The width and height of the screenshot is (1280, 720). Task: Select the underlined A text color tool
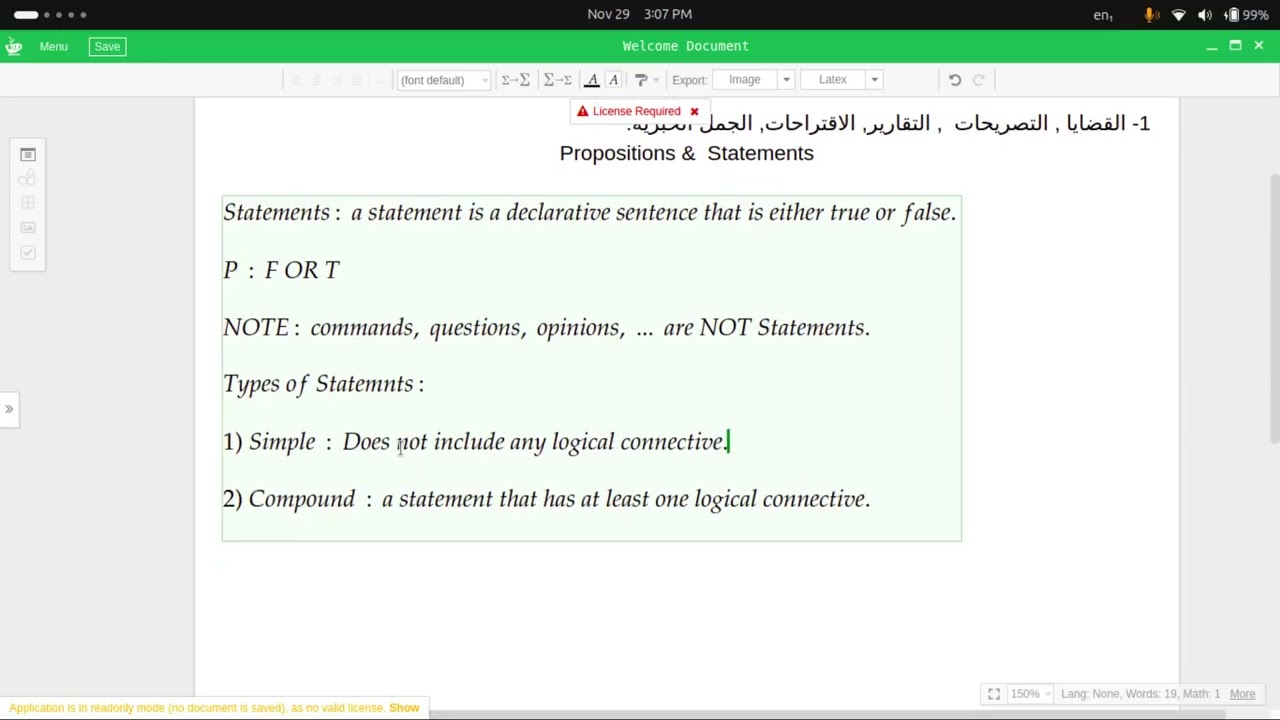pos(592,80)
